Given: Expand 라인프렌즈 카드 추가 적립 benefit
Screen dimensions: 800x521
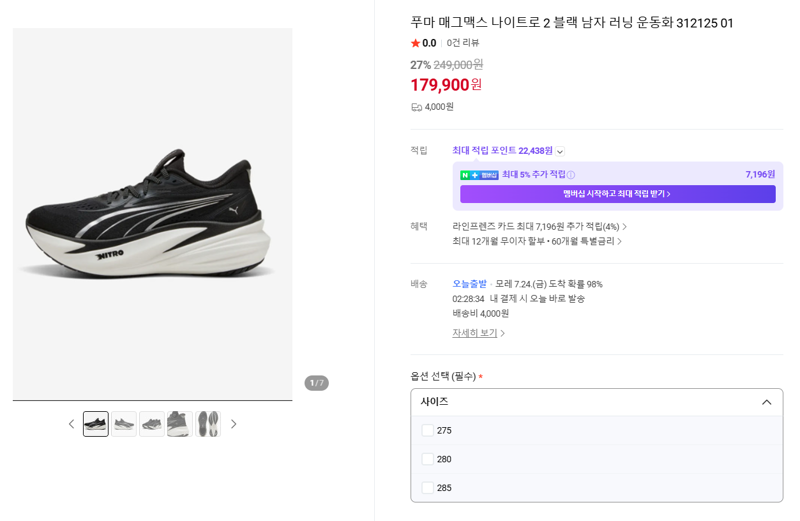Looking at the screenshot, I should [539, 227].
